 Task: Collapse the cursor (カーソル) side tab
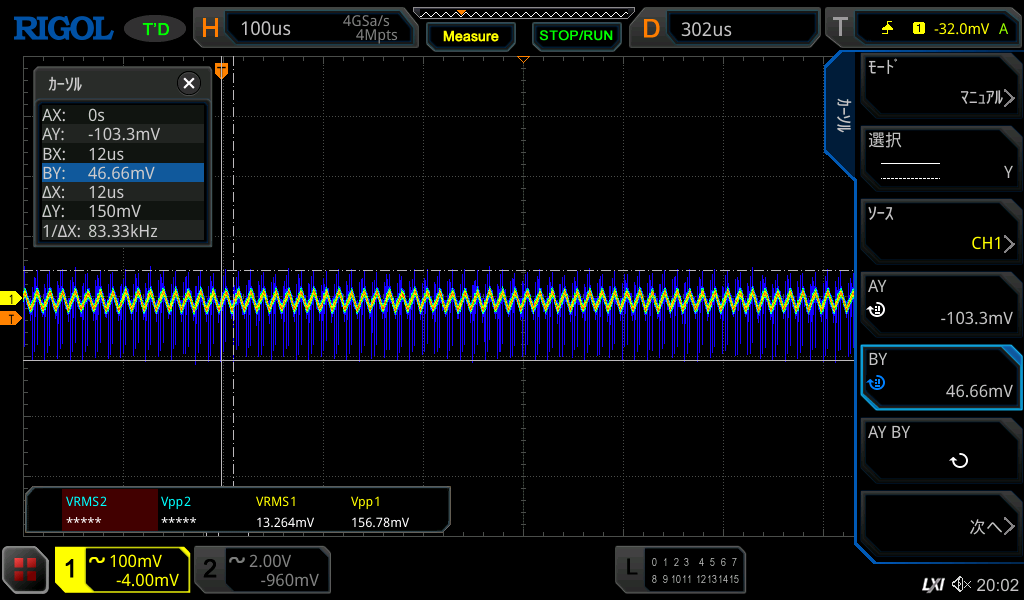point(843,115)
